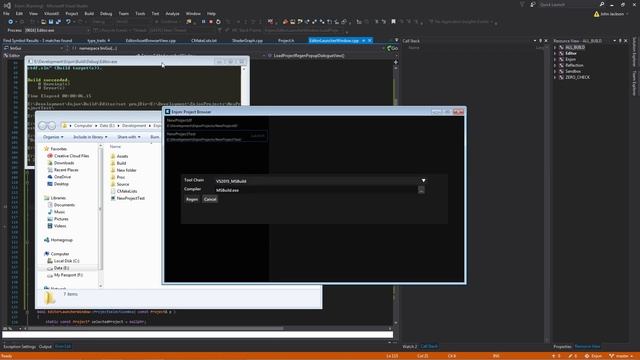The width and height of the screenshot is (640, 360).
Task: Click the Quick Launch search box
Action: [568, 4]
